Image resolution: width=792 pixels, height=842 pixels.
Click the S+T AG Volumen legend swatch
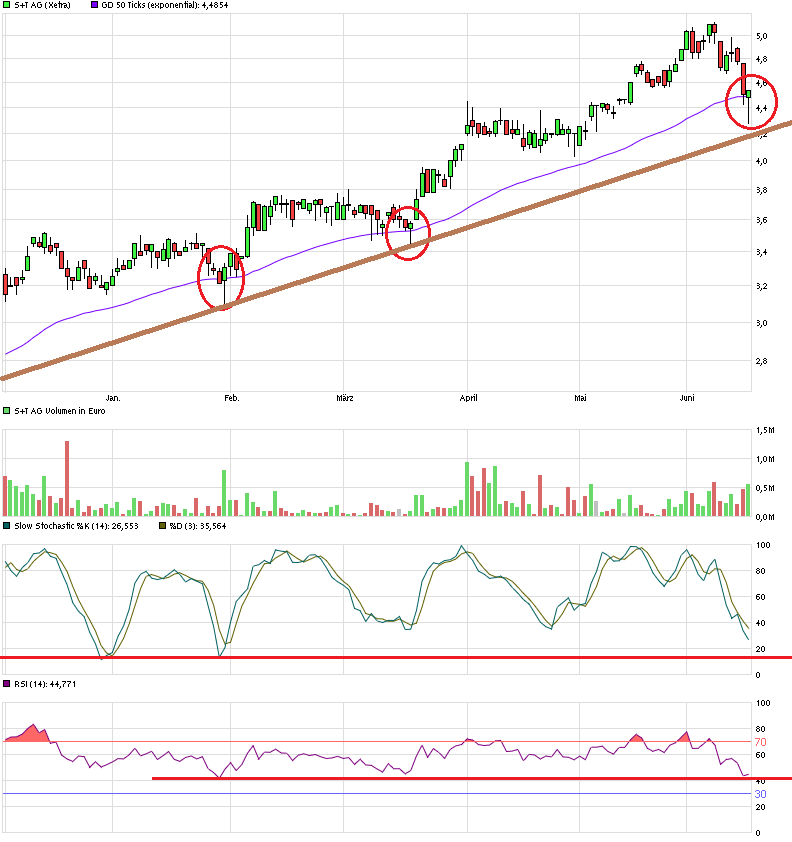coord(7,411)
